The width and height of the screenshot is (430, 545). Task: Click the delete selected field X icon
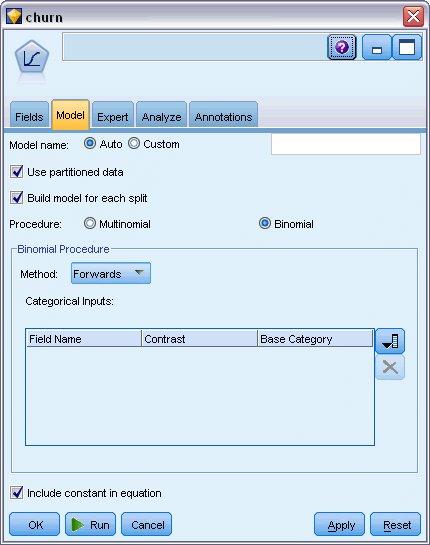(x=390, y=367)
